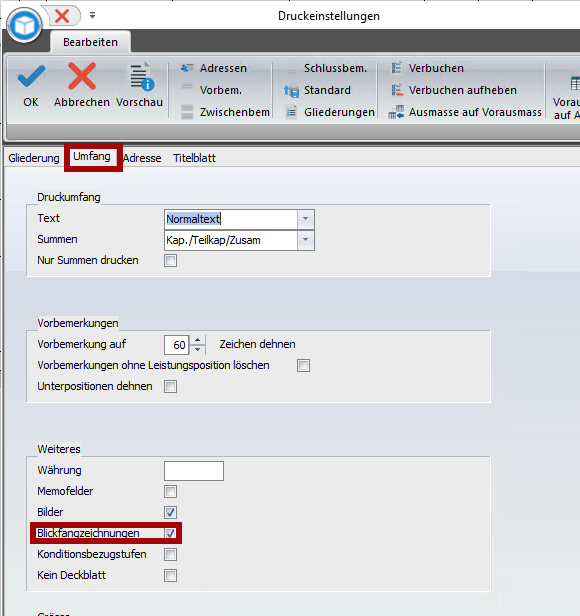Enable the Nur Summen drucken checkbox
Viewport: 580px width, 616px height.
tap(171, 260)
